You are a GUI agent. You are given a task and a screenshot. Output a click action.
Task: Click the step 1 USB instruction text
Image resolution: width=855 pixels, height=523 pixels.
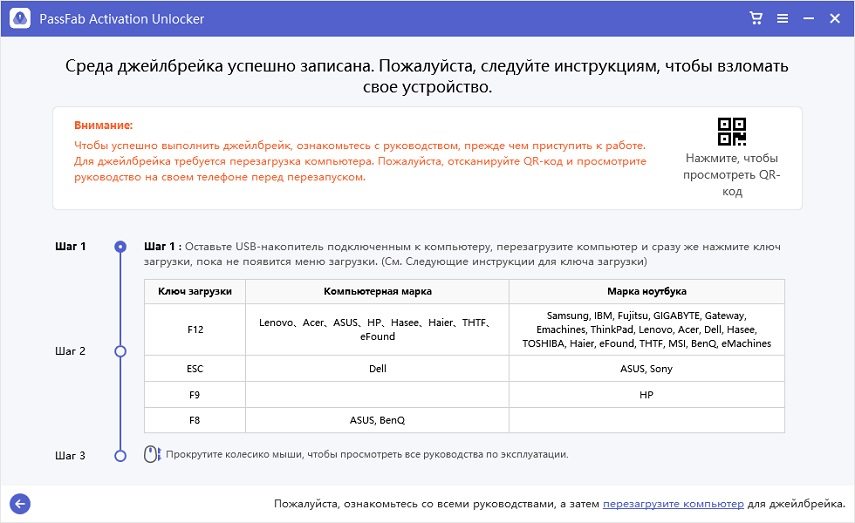point(462,254)
